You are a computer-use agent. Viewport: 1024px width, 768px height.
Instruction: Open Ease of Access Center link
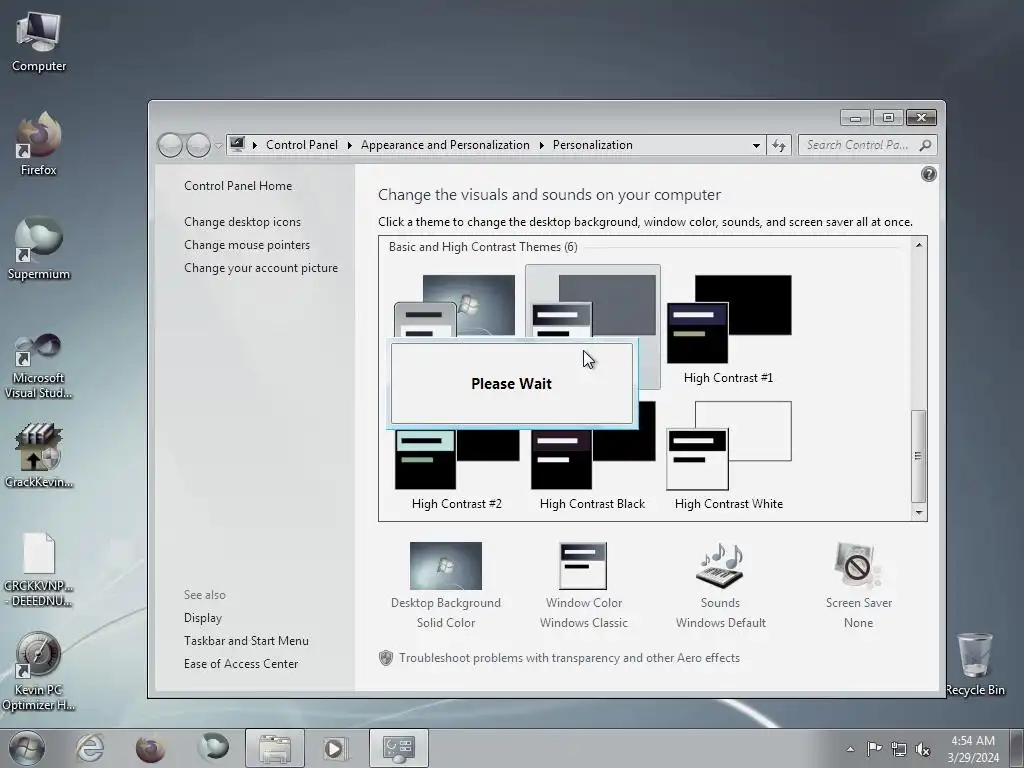tap(241, 664)
